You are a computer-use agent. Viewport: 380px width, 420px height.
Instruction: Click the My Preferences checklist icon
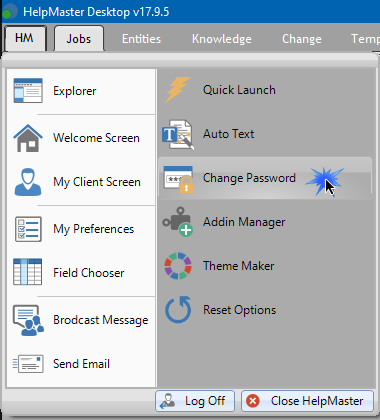coord(28,229)
